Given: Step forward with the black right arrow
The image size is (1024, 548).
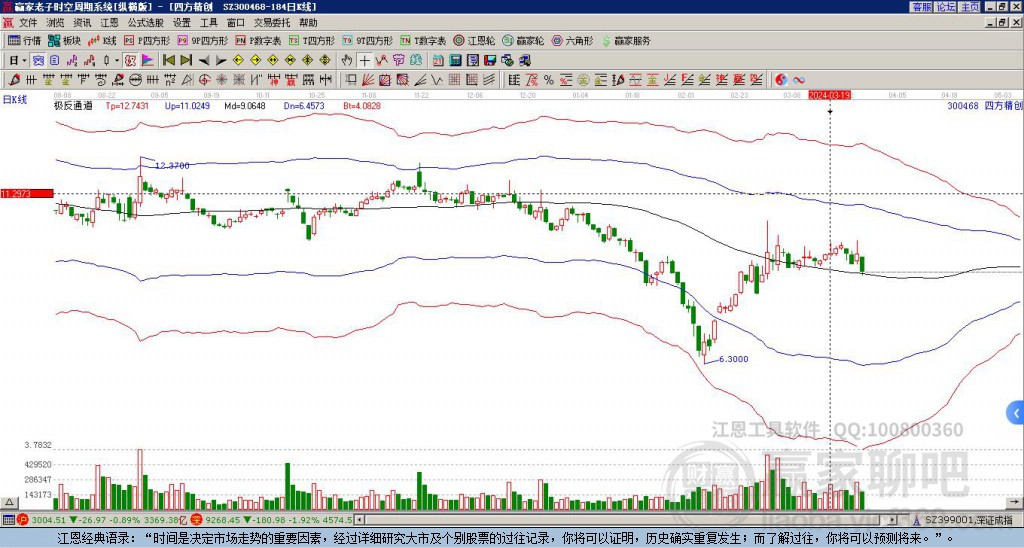Looking at the screenshot, I should tap(221, 61).
